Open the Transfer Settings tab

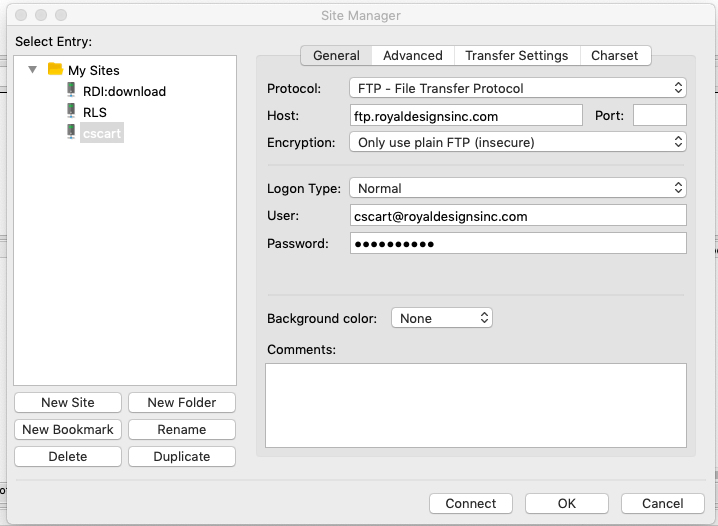tap(517, 55)
